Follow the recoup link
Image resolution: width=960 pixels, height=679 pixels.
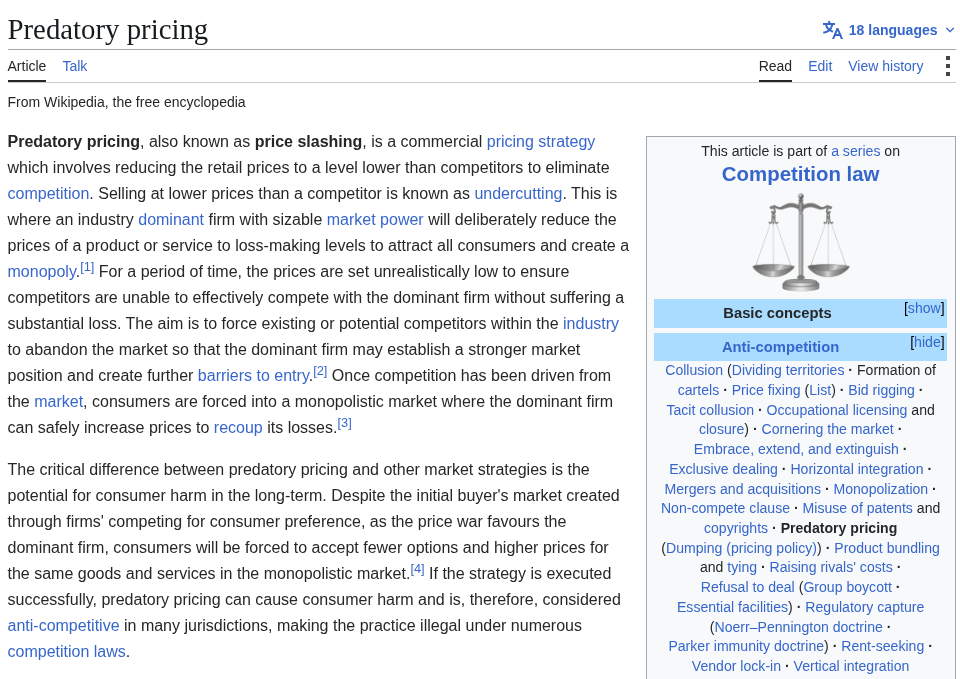point(238,427)
